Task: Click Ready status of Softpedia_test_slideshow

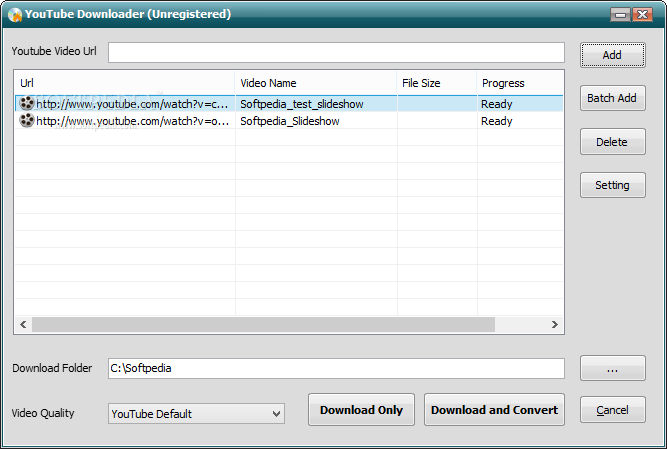Action: click(496, 104)
